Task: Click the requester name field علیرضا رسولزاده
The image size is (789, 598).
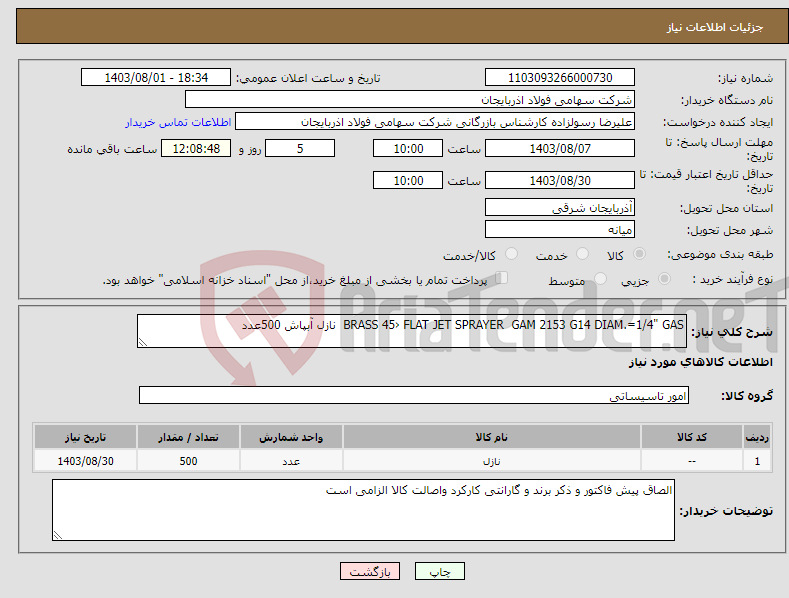Action: click(435, 121)
